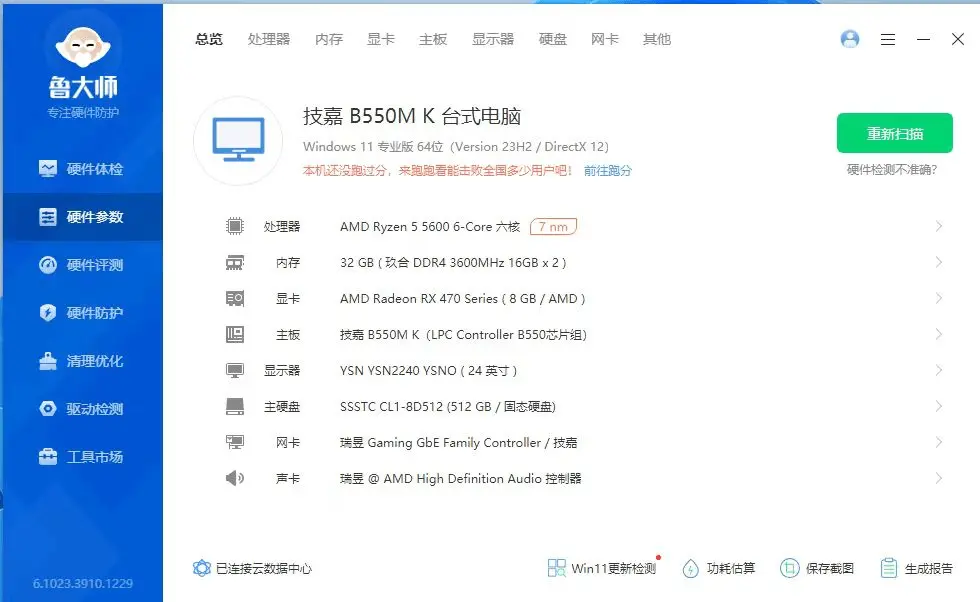Image resolution: width=980 pixels, height=602 pixels.
Task: Switch to the 显示器 tab
Action: (x=492, y=39)
